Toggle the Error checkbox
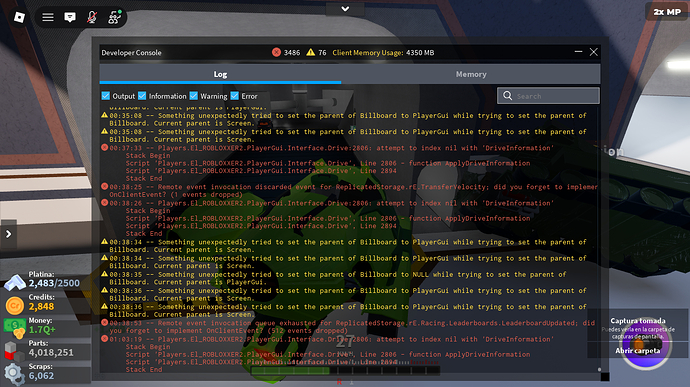 pos(235,96)
